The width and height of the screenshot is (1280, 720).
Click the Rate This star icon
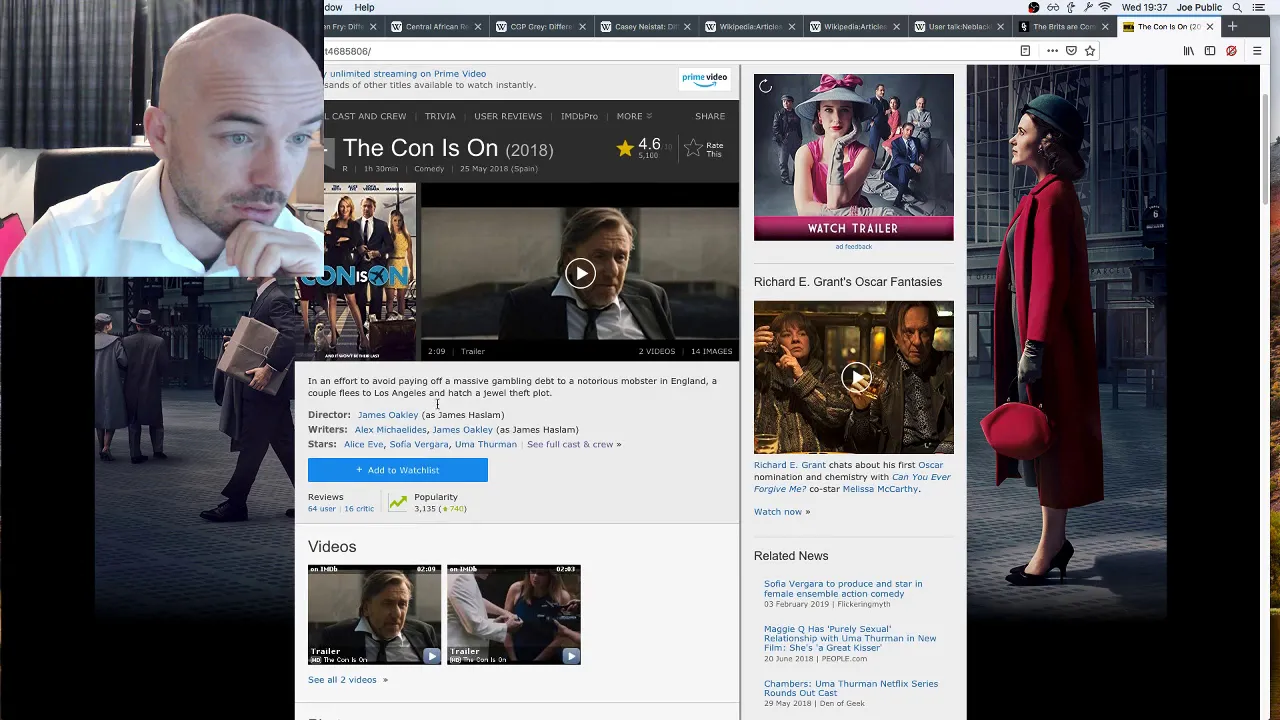tap(693, 148)
